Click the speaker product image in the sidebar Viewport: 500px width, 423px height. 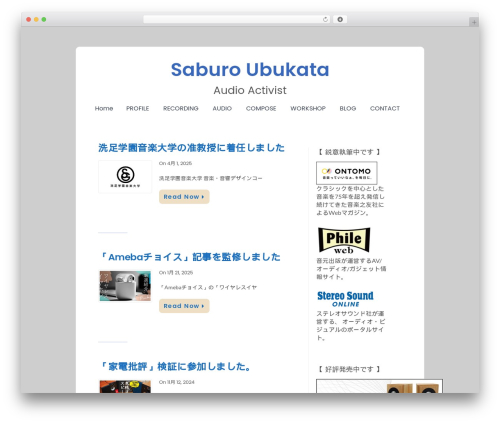point(379,386)
